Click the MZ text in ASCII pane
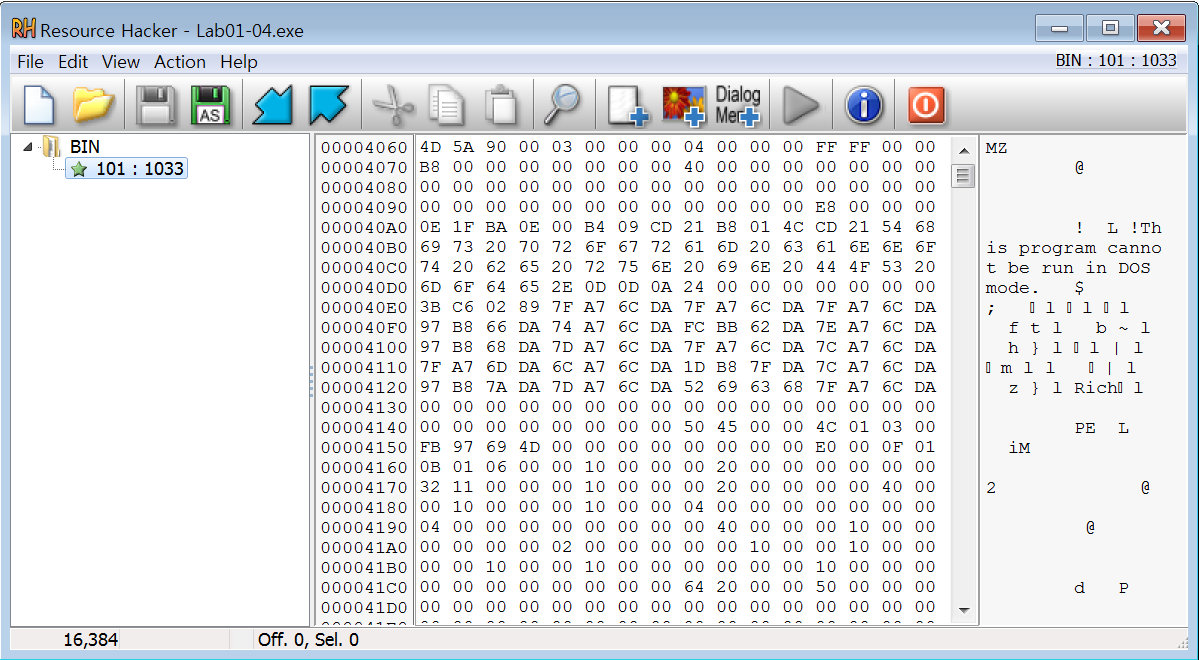The height and width of the screenshot is (660, 1199). click(x=996, y=148)
